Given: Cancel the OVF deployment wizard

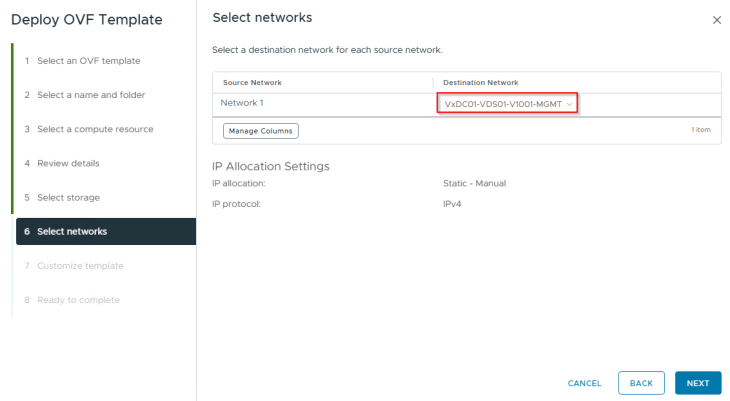Looking at the screenshot, I should [x=584, y=383].
